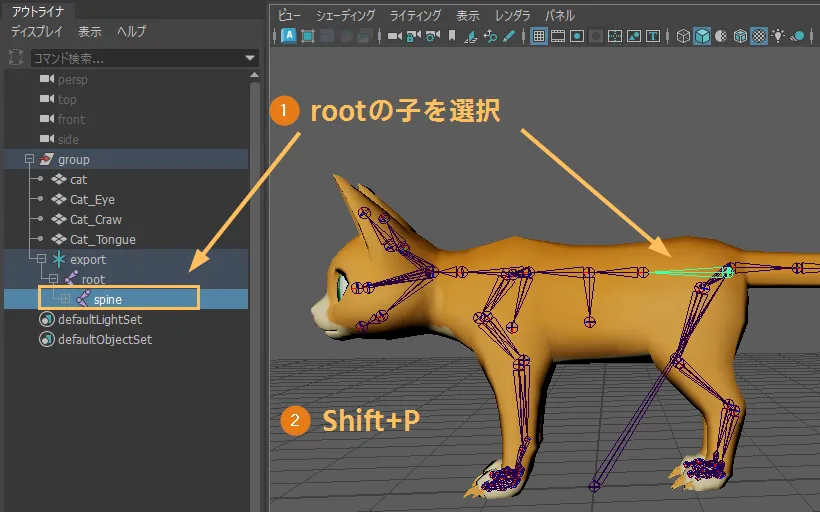
Task: Click the teal framed-square icon beside the 'A' icon
Action: (308, 36)
